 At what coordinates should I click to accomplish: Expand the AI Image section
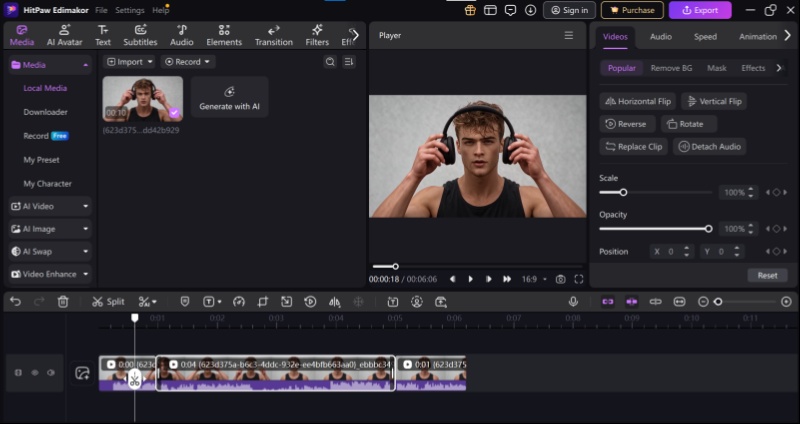(50, 229)
